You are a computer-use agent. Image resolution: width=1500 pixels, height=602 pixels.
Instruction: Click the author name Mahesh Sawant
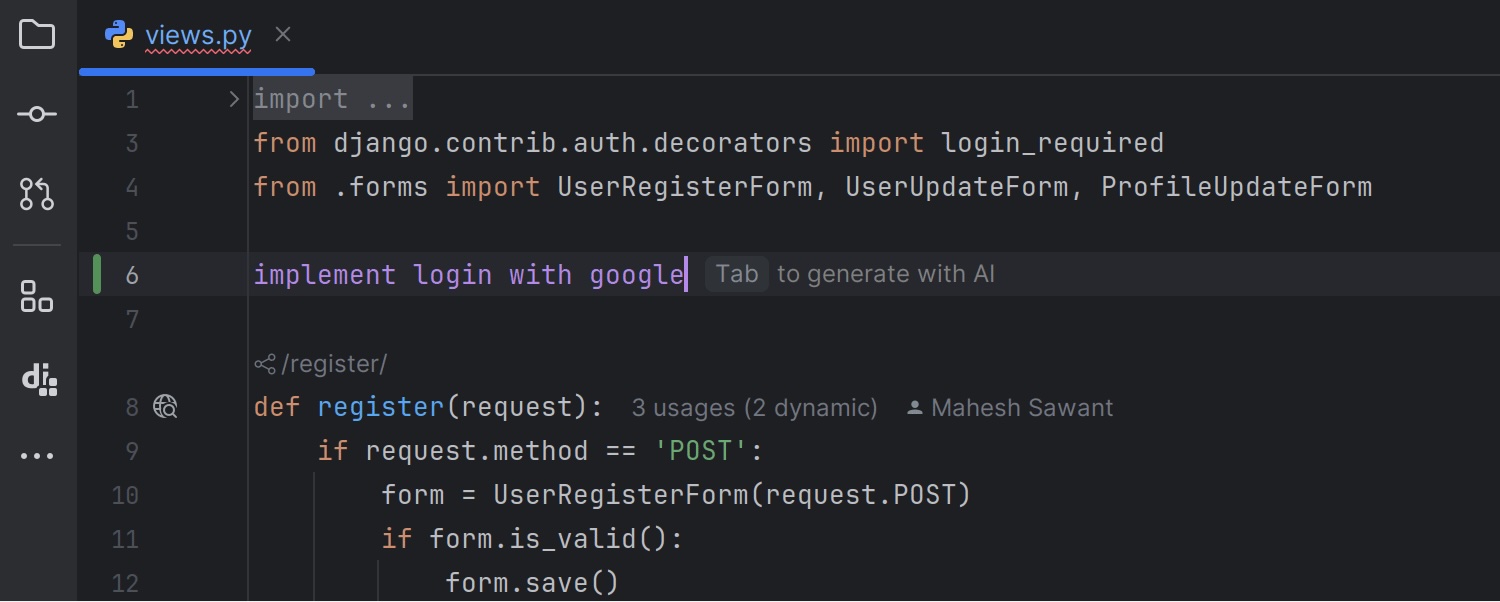(1022, 407)
